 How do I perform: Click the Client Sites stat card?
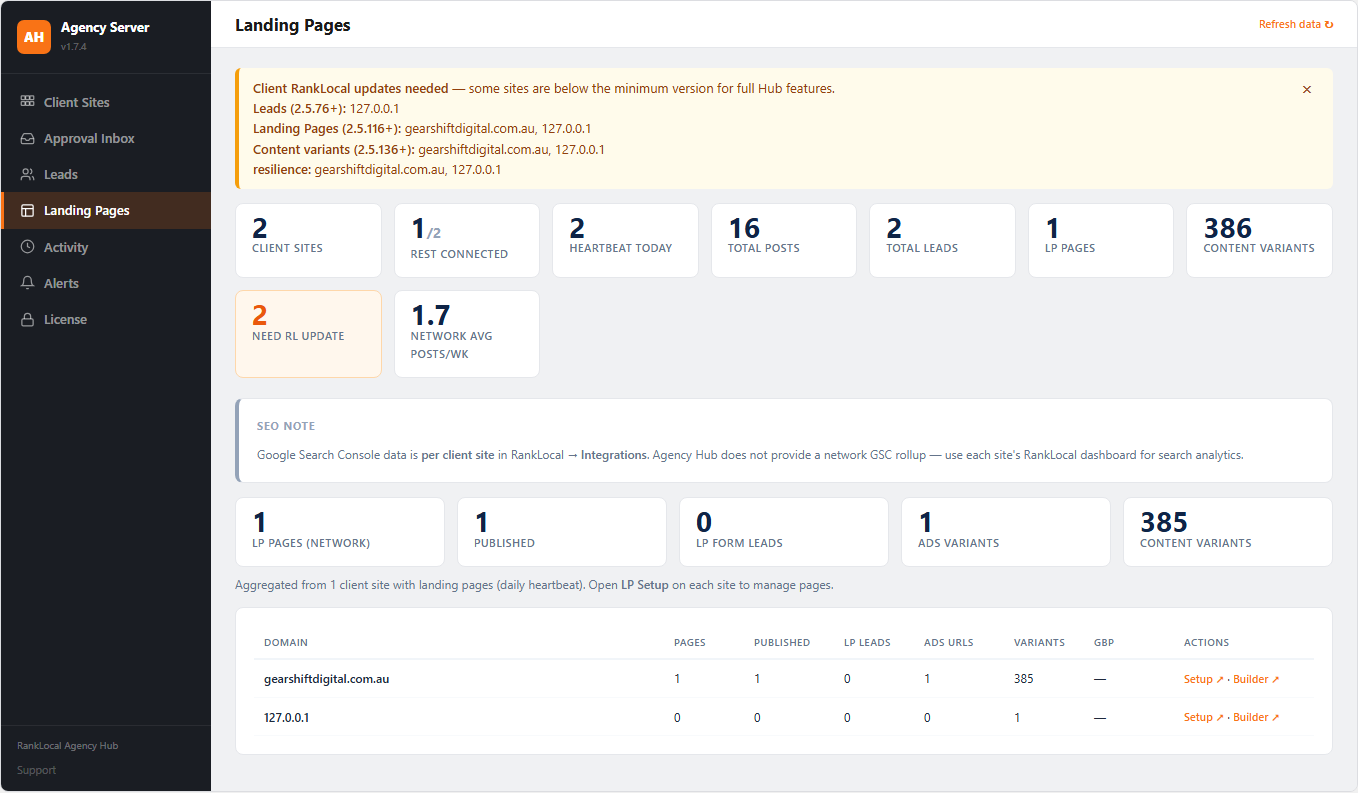point(308,240)
